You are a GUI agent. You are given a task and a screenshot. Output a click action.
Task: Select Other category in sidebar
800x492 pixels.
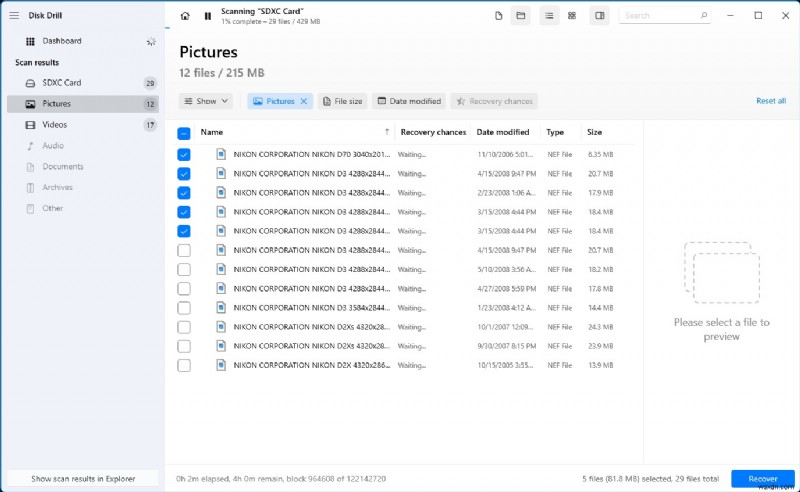[83, 209]
